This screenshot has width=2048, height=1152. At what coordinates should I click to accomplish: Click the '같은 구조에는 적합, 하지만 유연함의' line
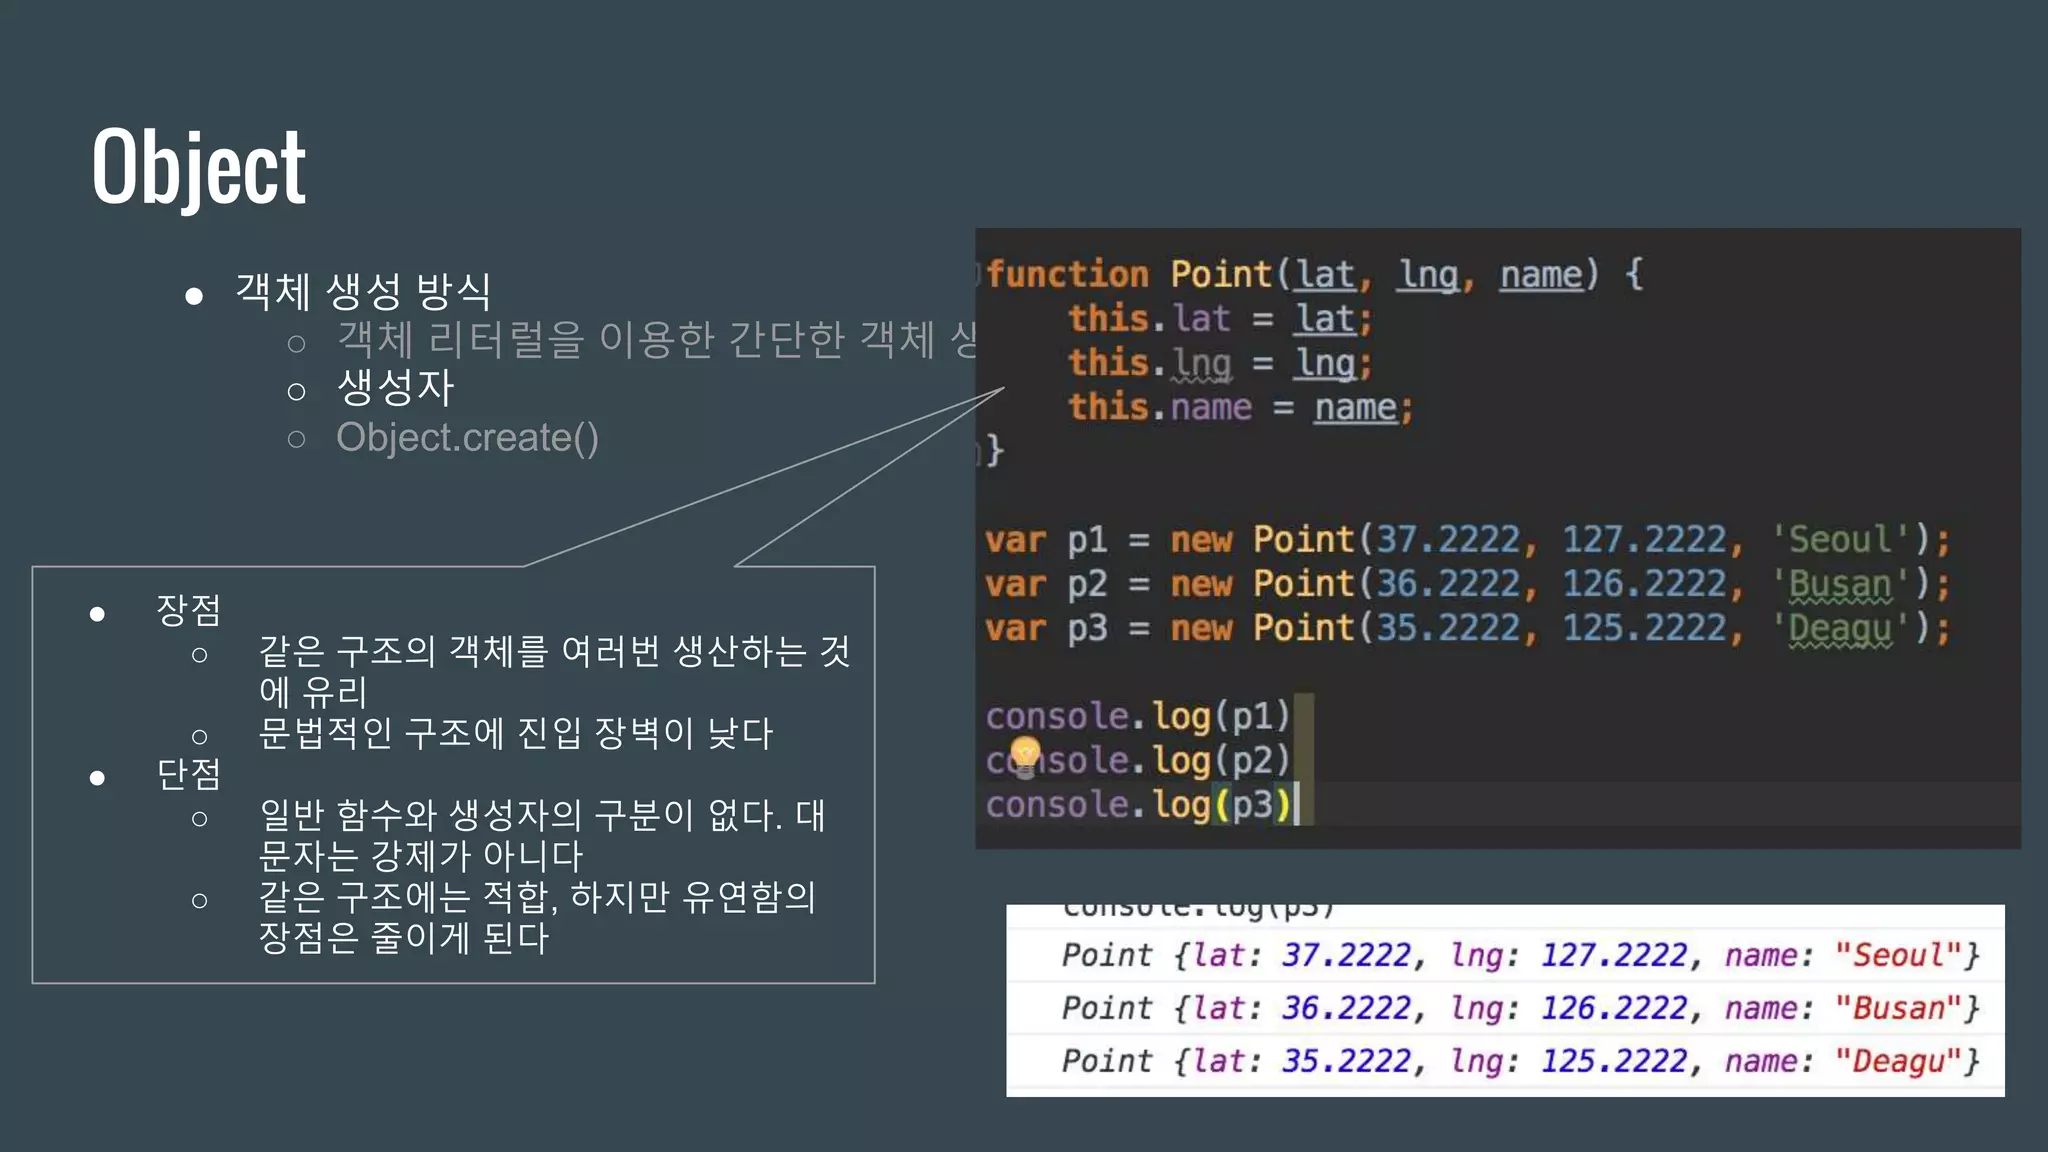[x=537, y=897]
